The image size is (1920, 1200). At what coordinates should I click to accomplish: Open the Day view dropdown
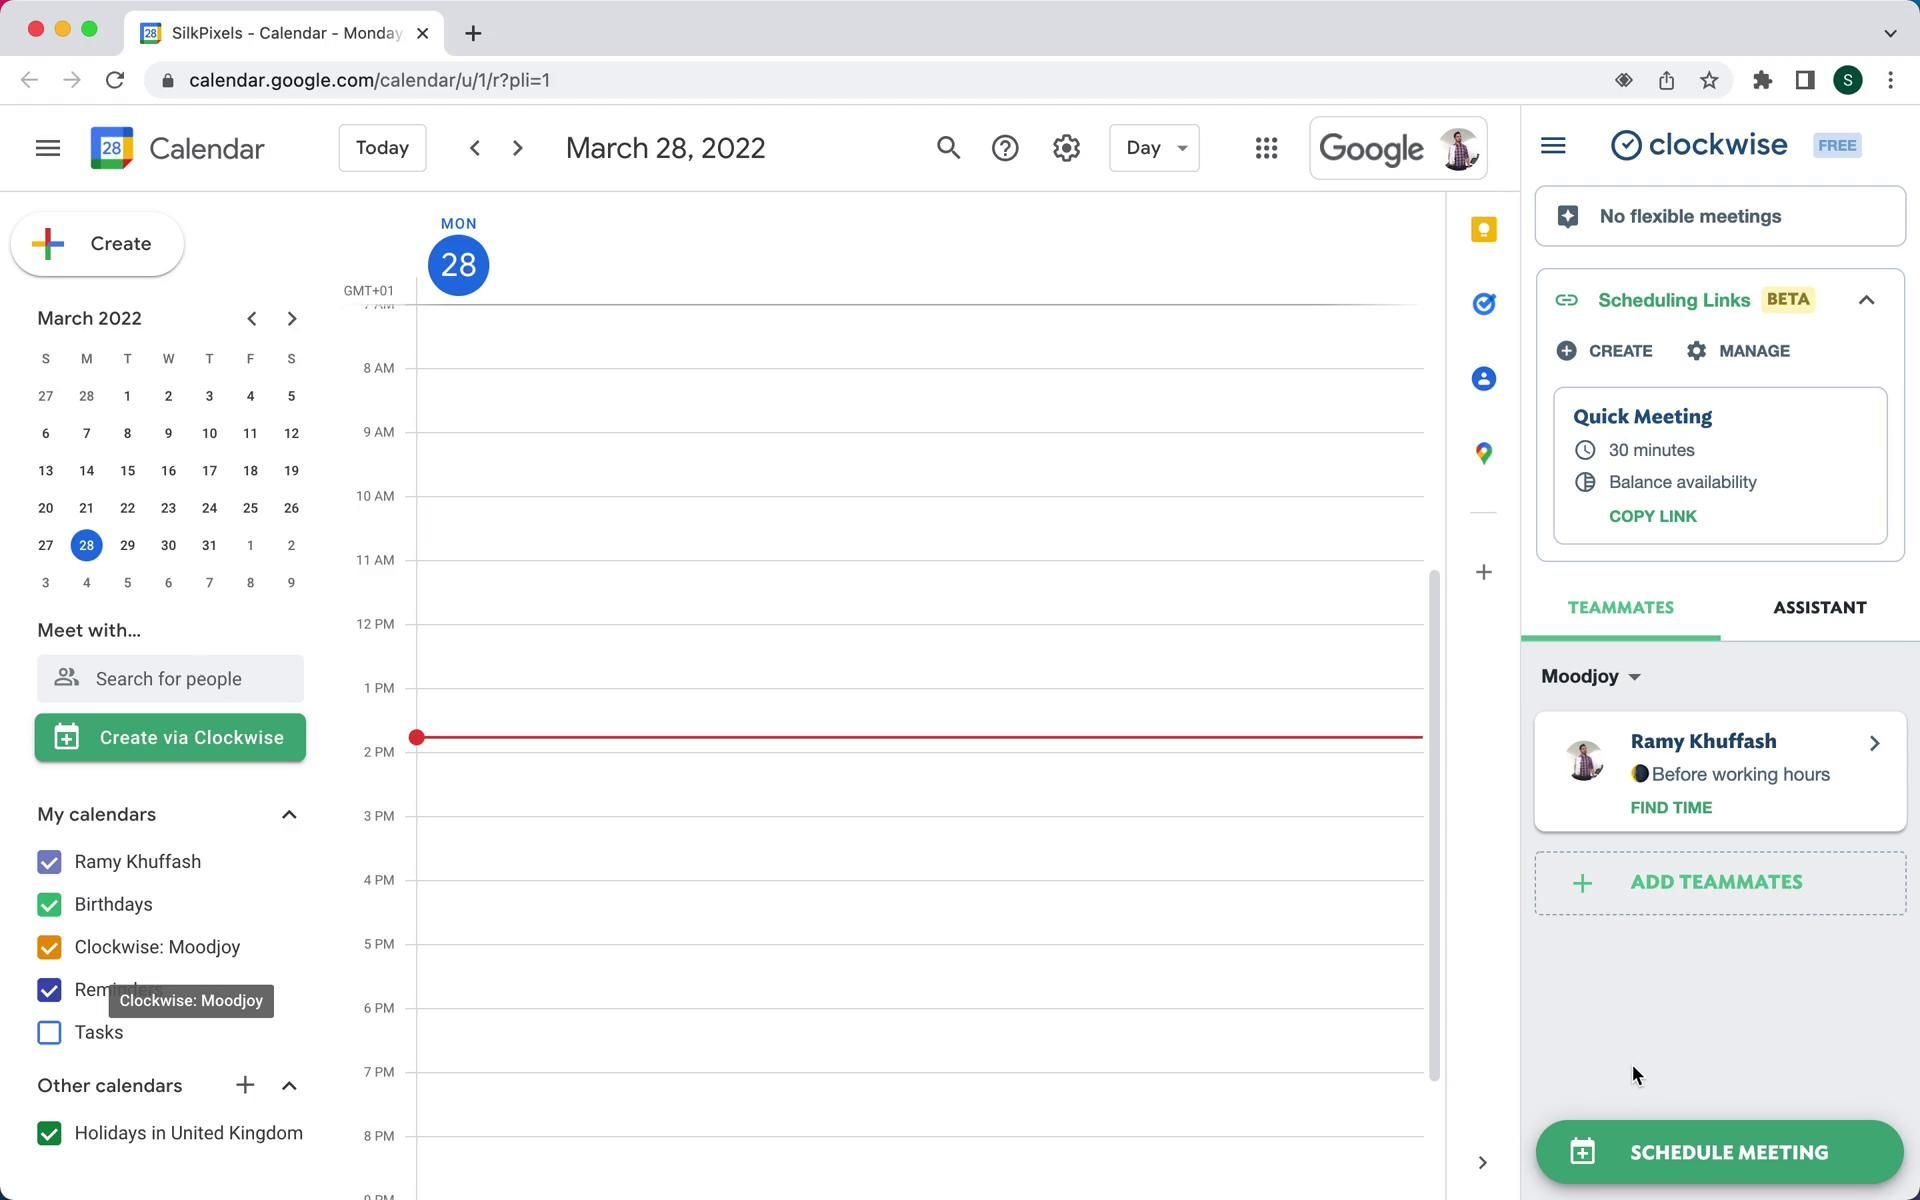click(1154, 148)
